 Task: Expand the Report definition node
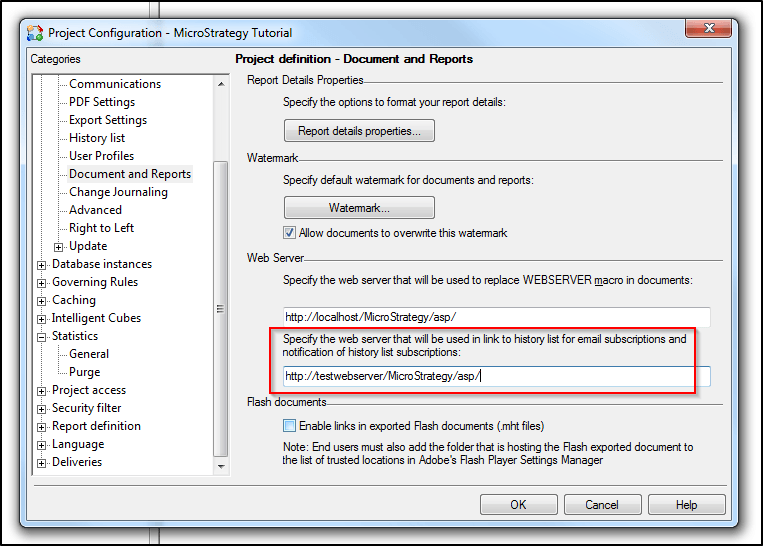[x=41, y=427]
